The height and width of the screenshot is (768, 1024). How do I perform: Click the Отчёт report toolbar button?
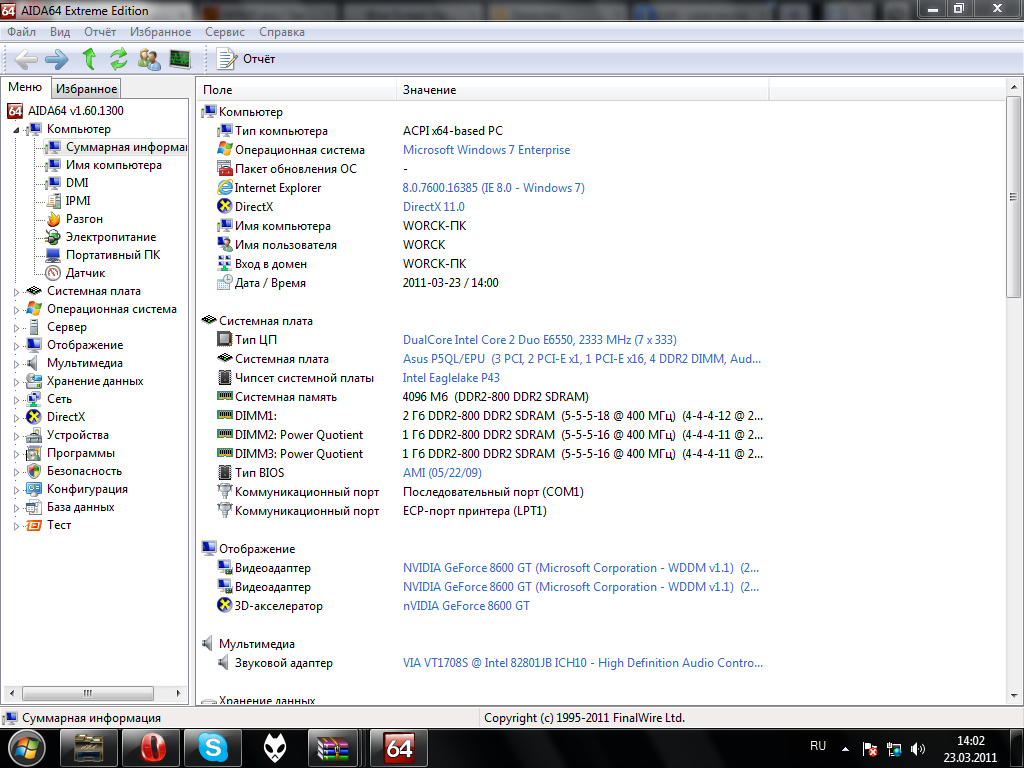coord(246,59)
